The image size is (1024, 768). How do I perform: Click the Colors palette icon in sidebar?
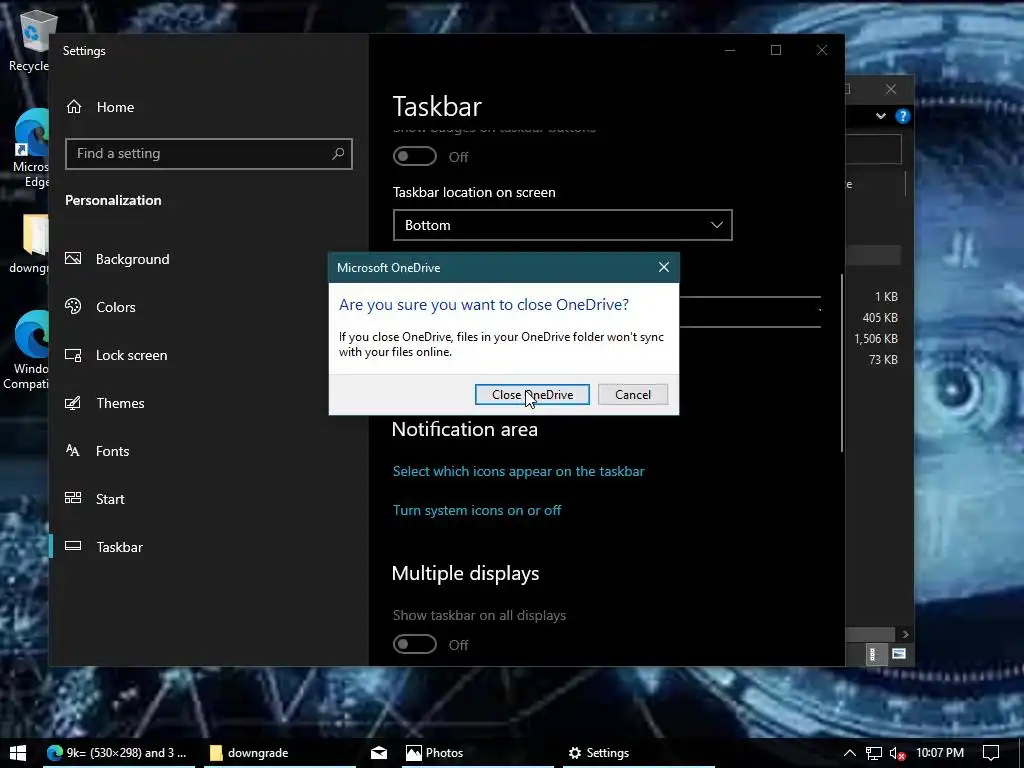coord(73,306)
